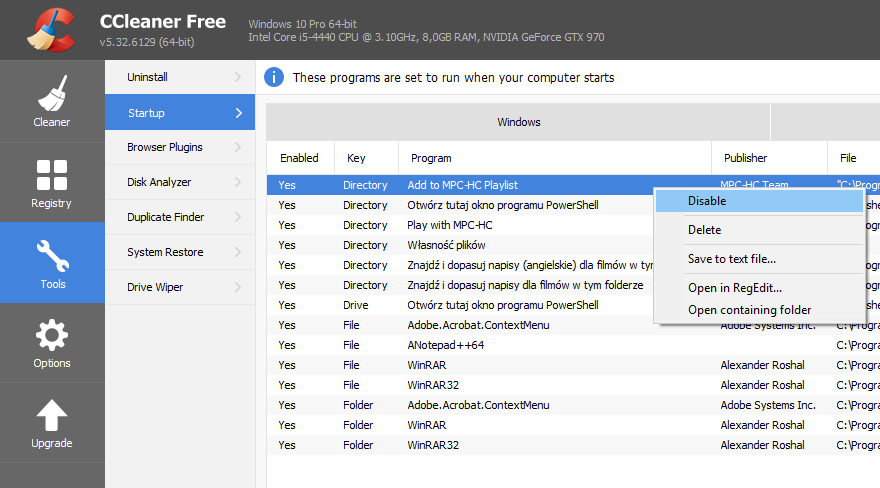Choose Disable in context menu
The image size is (880, 488).
[x=759, y=201]
